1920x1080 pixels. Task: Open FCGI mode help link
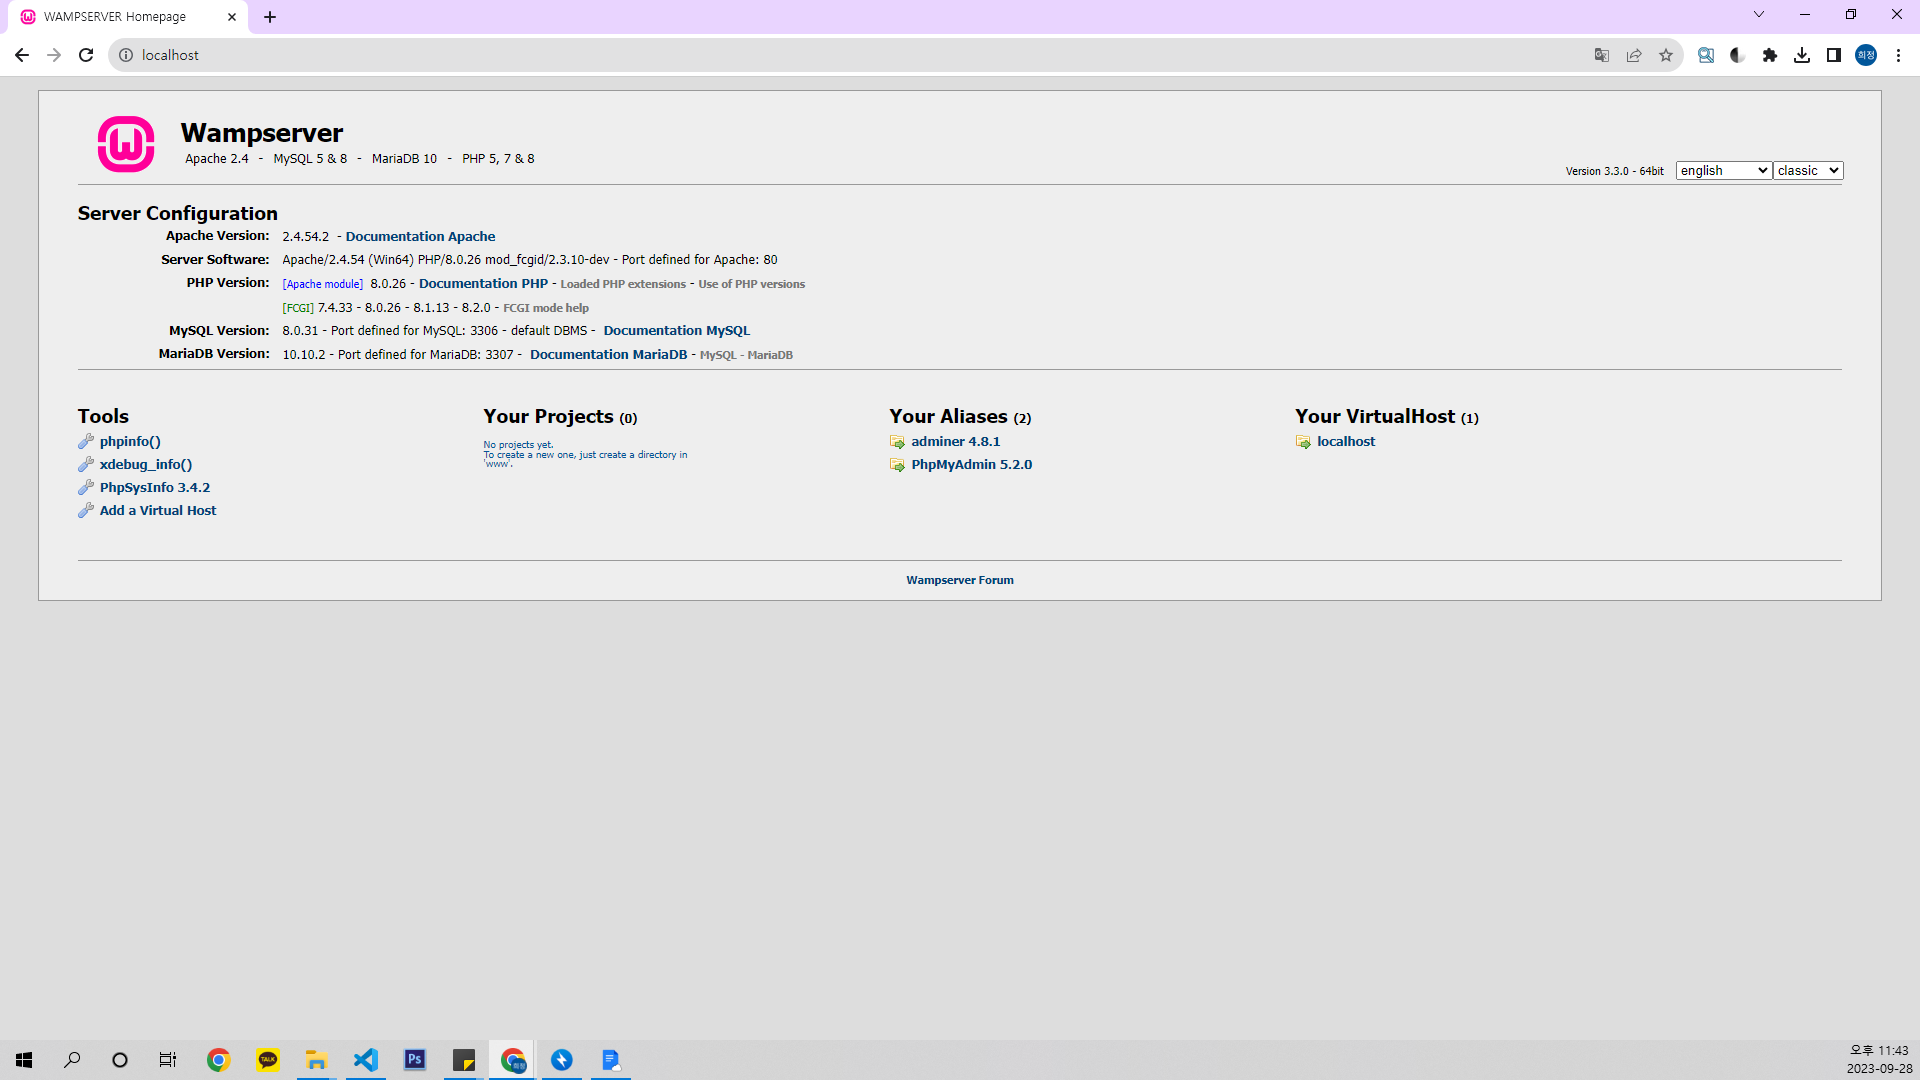(x=546, y=308)
